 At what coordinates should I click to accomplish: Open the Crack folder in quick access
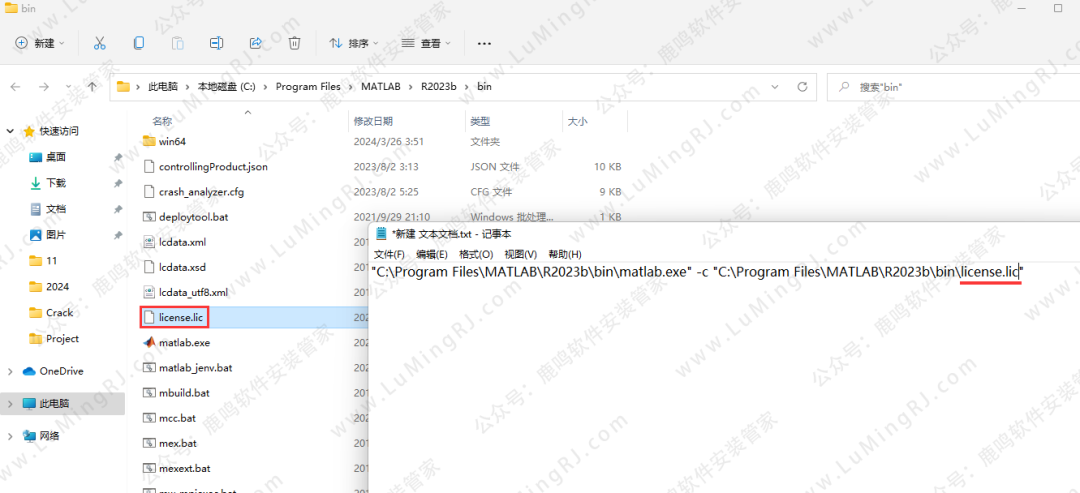click(x=59, y=312)
